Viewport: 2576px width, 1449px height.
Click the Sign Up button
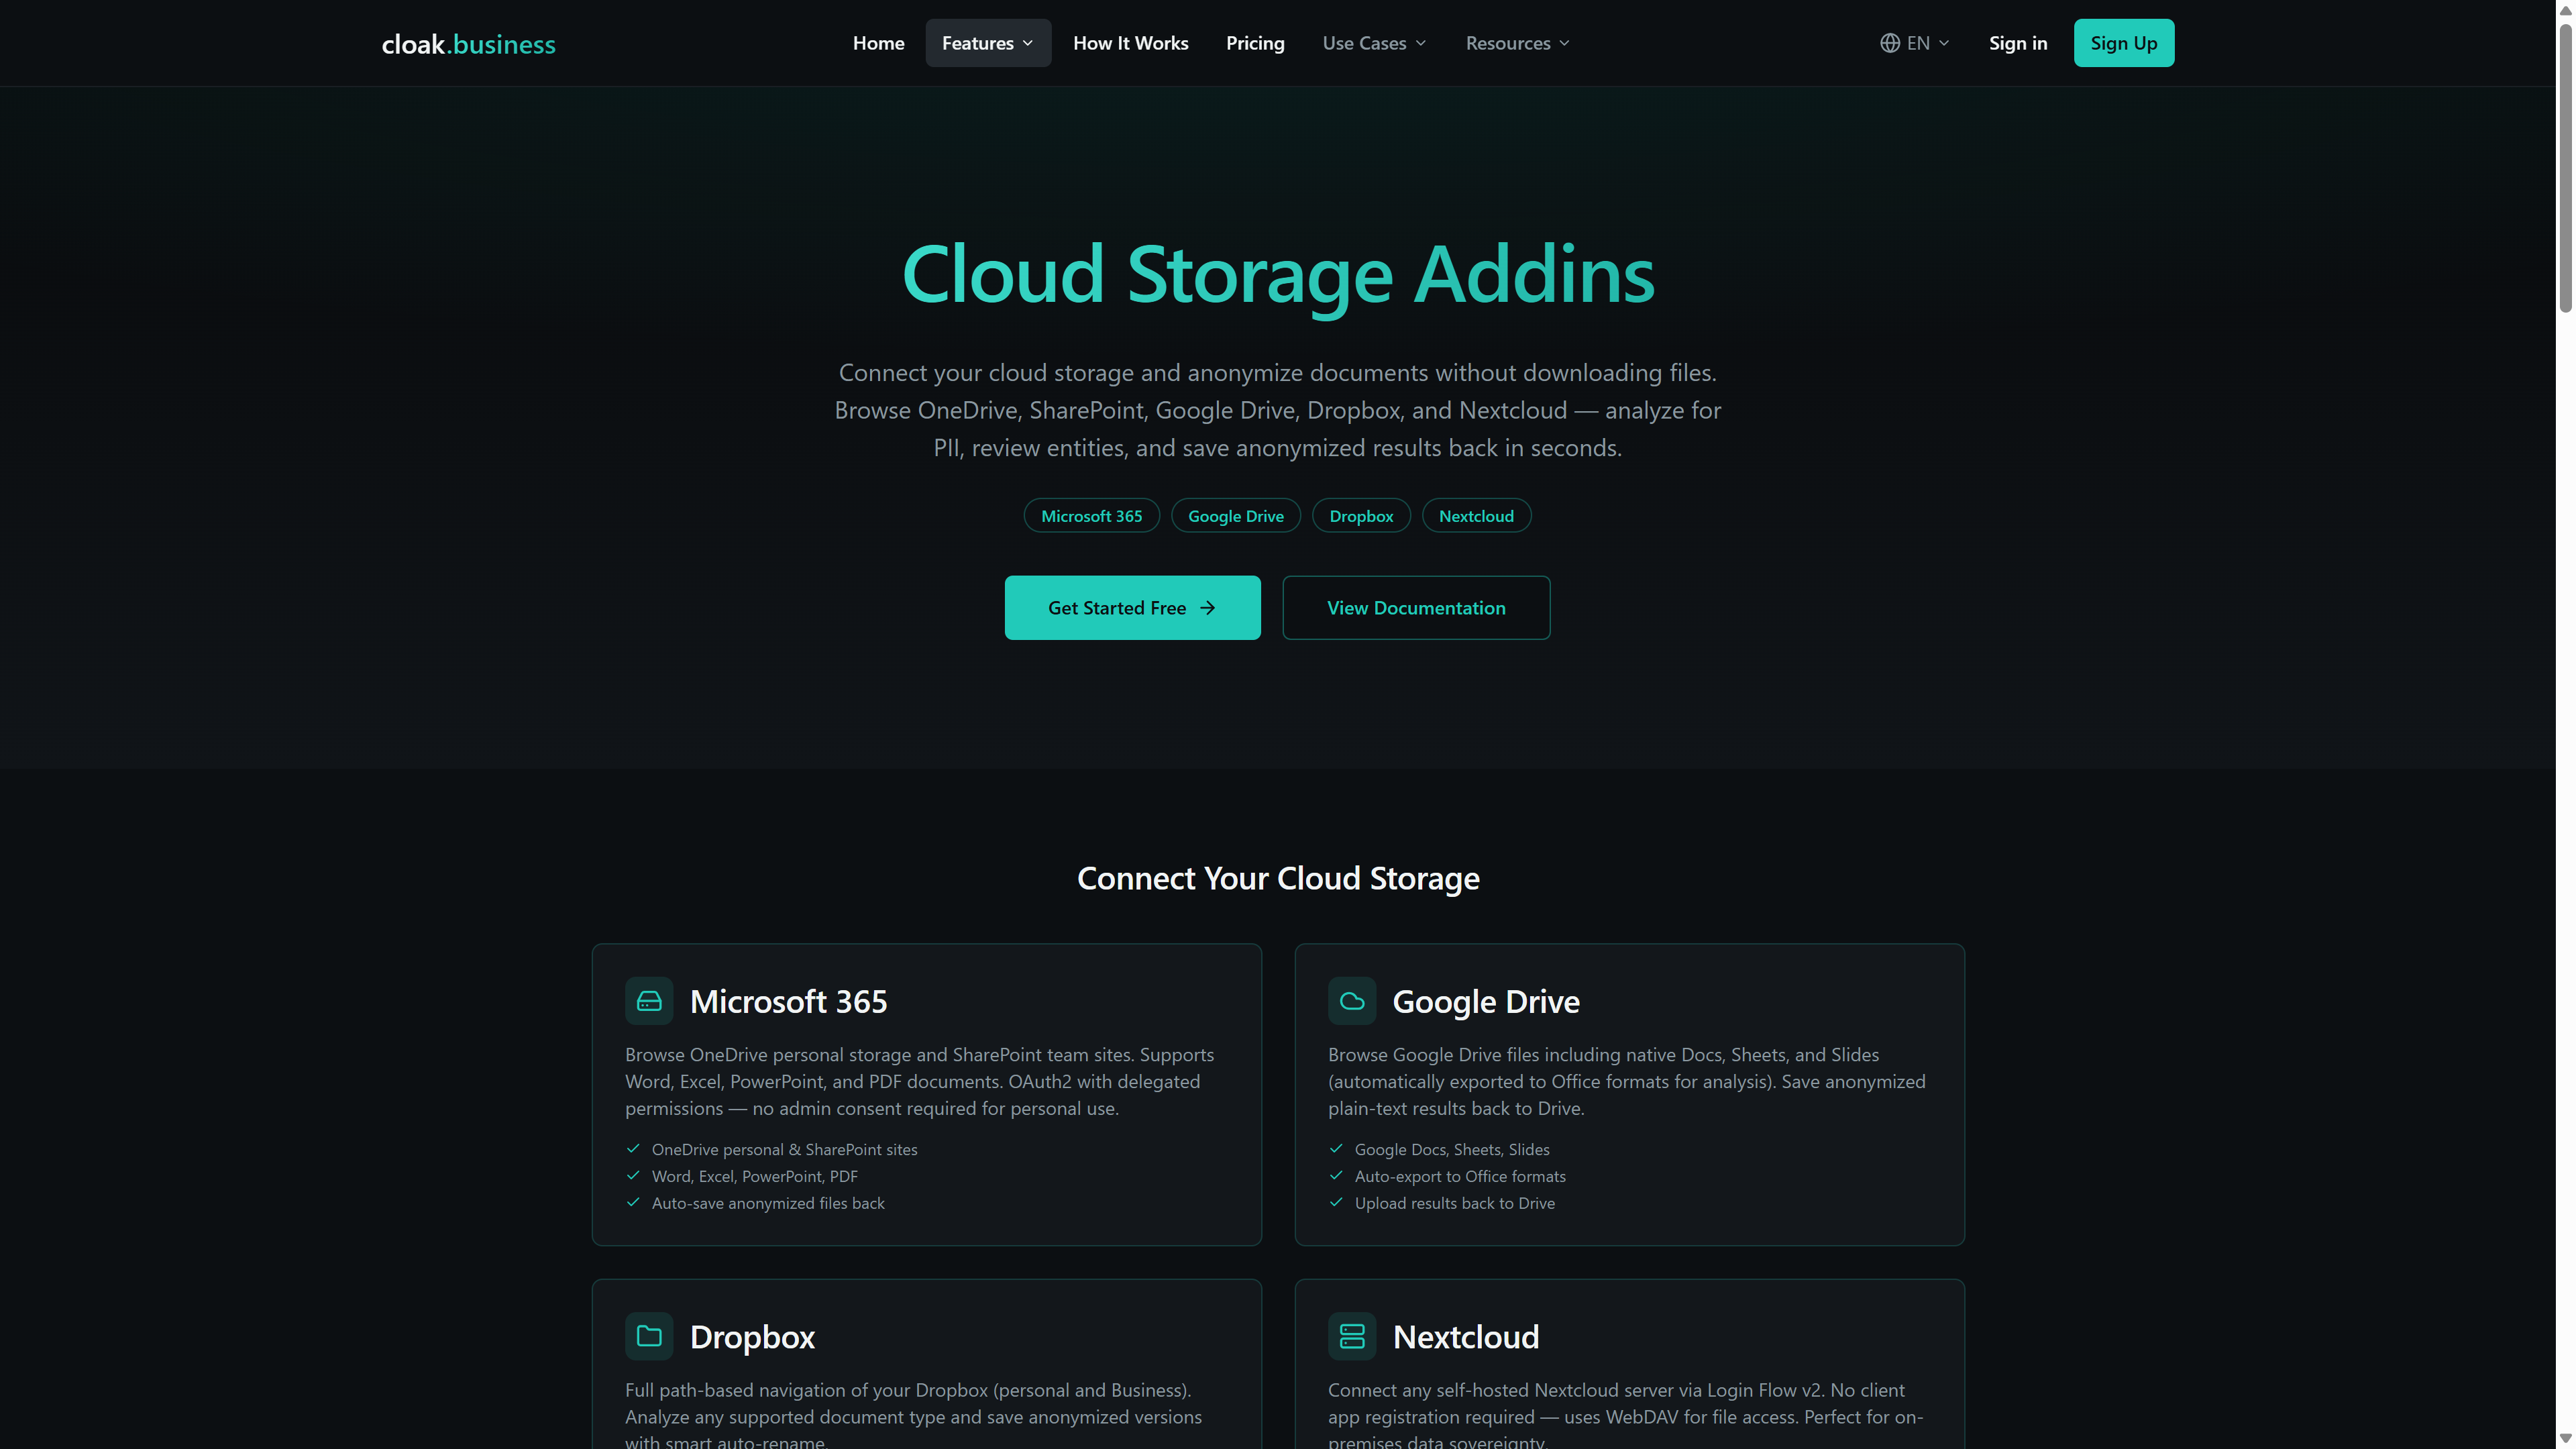pyautogui.click(x=2123, y=43)
